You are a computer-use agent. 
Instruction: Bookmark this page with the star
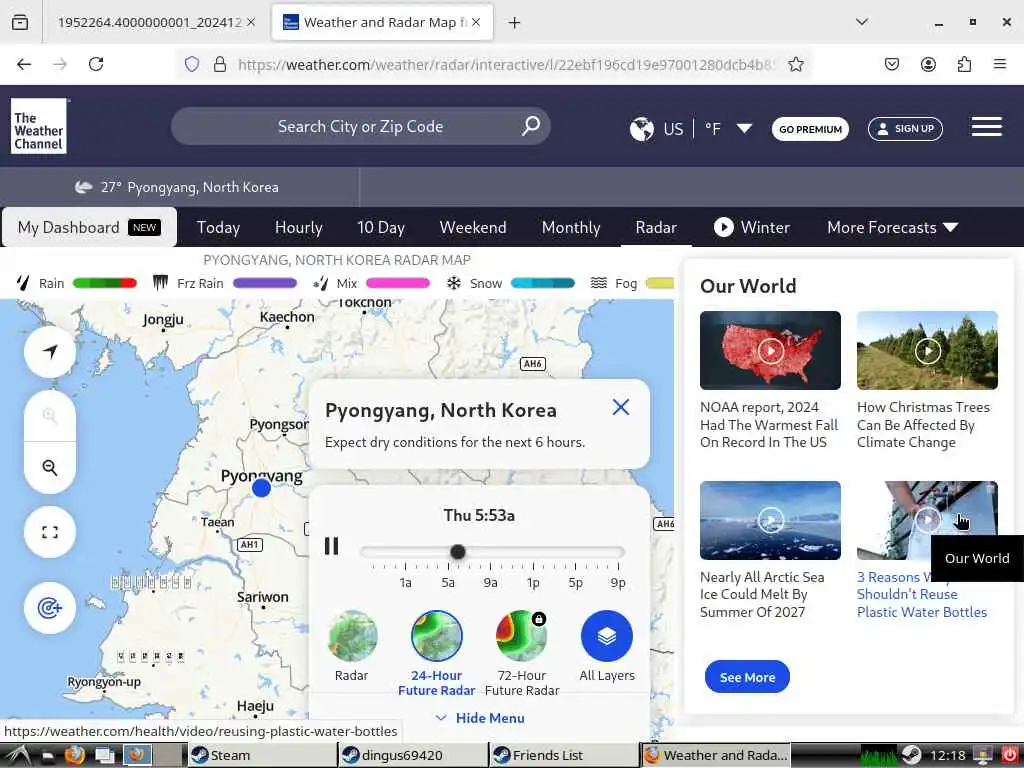pos(795,64)
